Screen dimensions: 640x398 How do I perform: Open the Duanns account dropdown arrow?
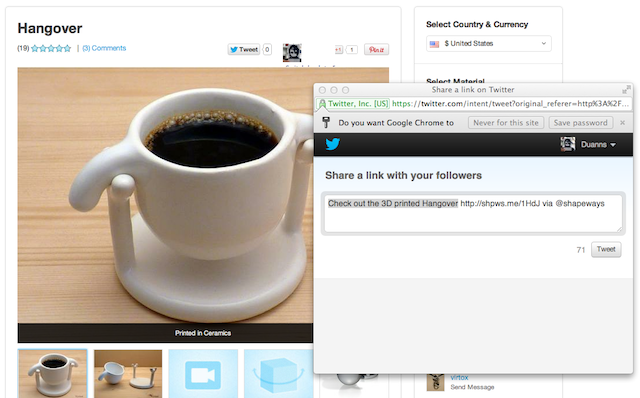(613, 145)
